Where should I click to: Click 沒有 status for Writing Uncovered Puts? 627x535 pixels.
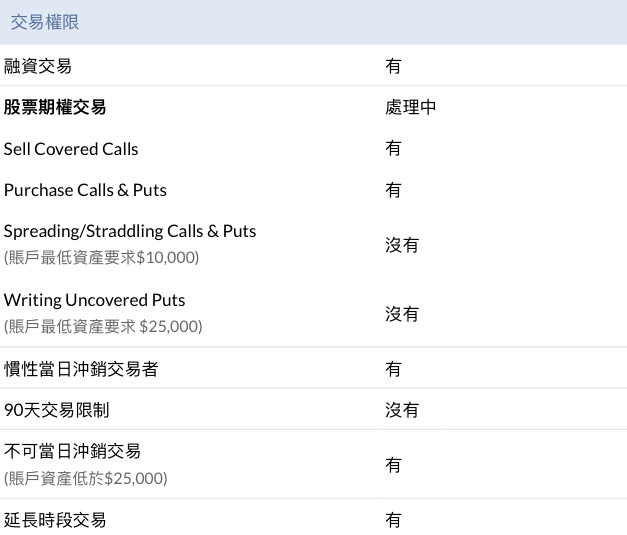pyautogui.click(x=402, y=314)
